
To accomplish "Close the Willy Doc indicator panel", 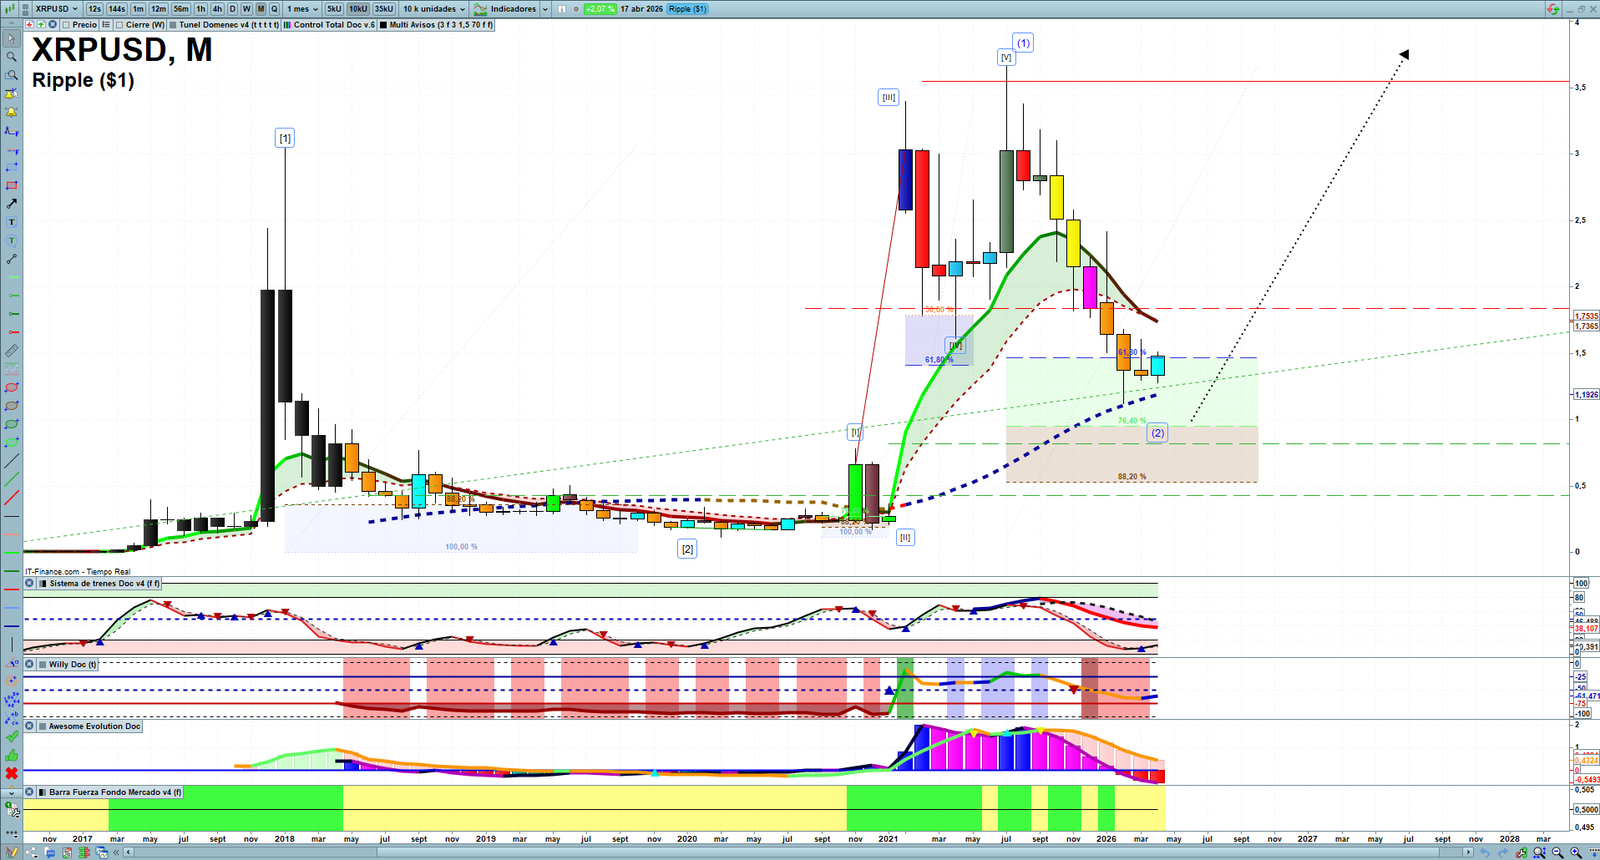I will pos(30,664).
